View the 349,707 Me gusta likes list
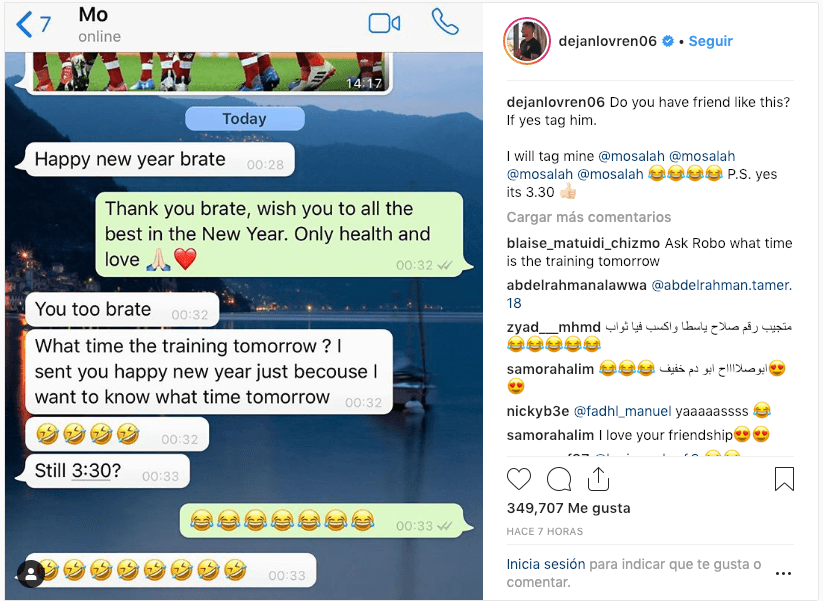 (568, 508)
